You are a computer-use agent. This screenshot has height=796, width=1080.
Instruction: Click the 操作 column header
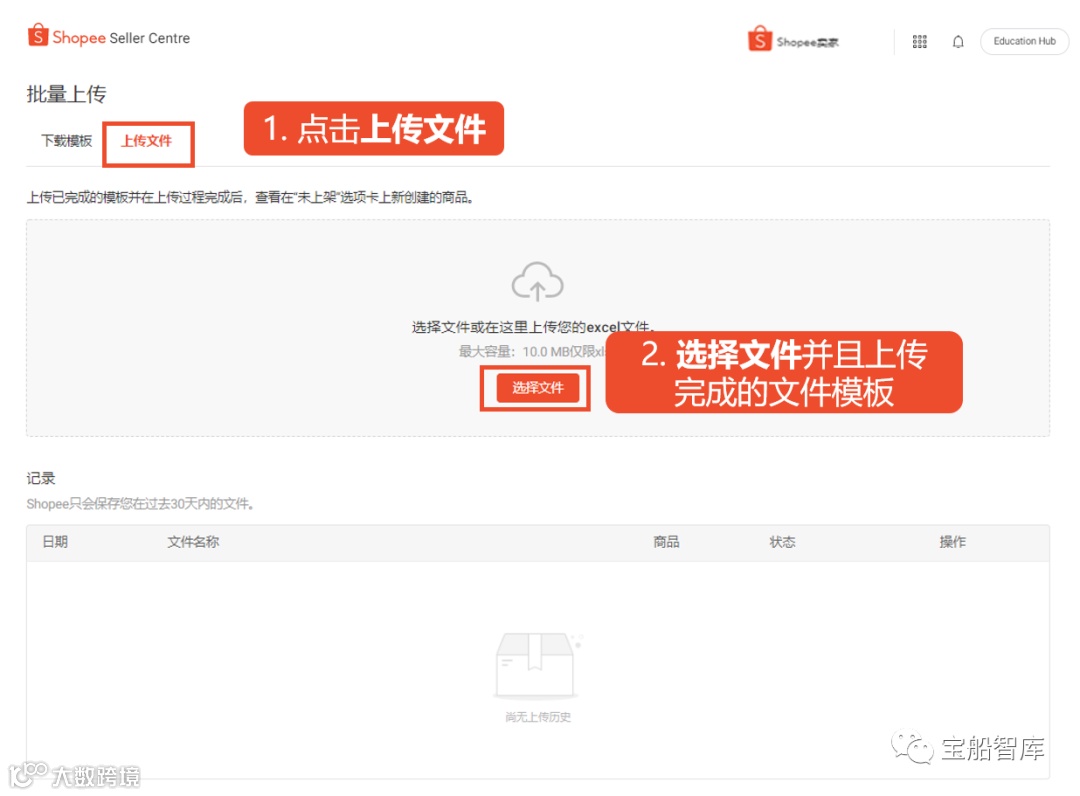click(953, 542)
